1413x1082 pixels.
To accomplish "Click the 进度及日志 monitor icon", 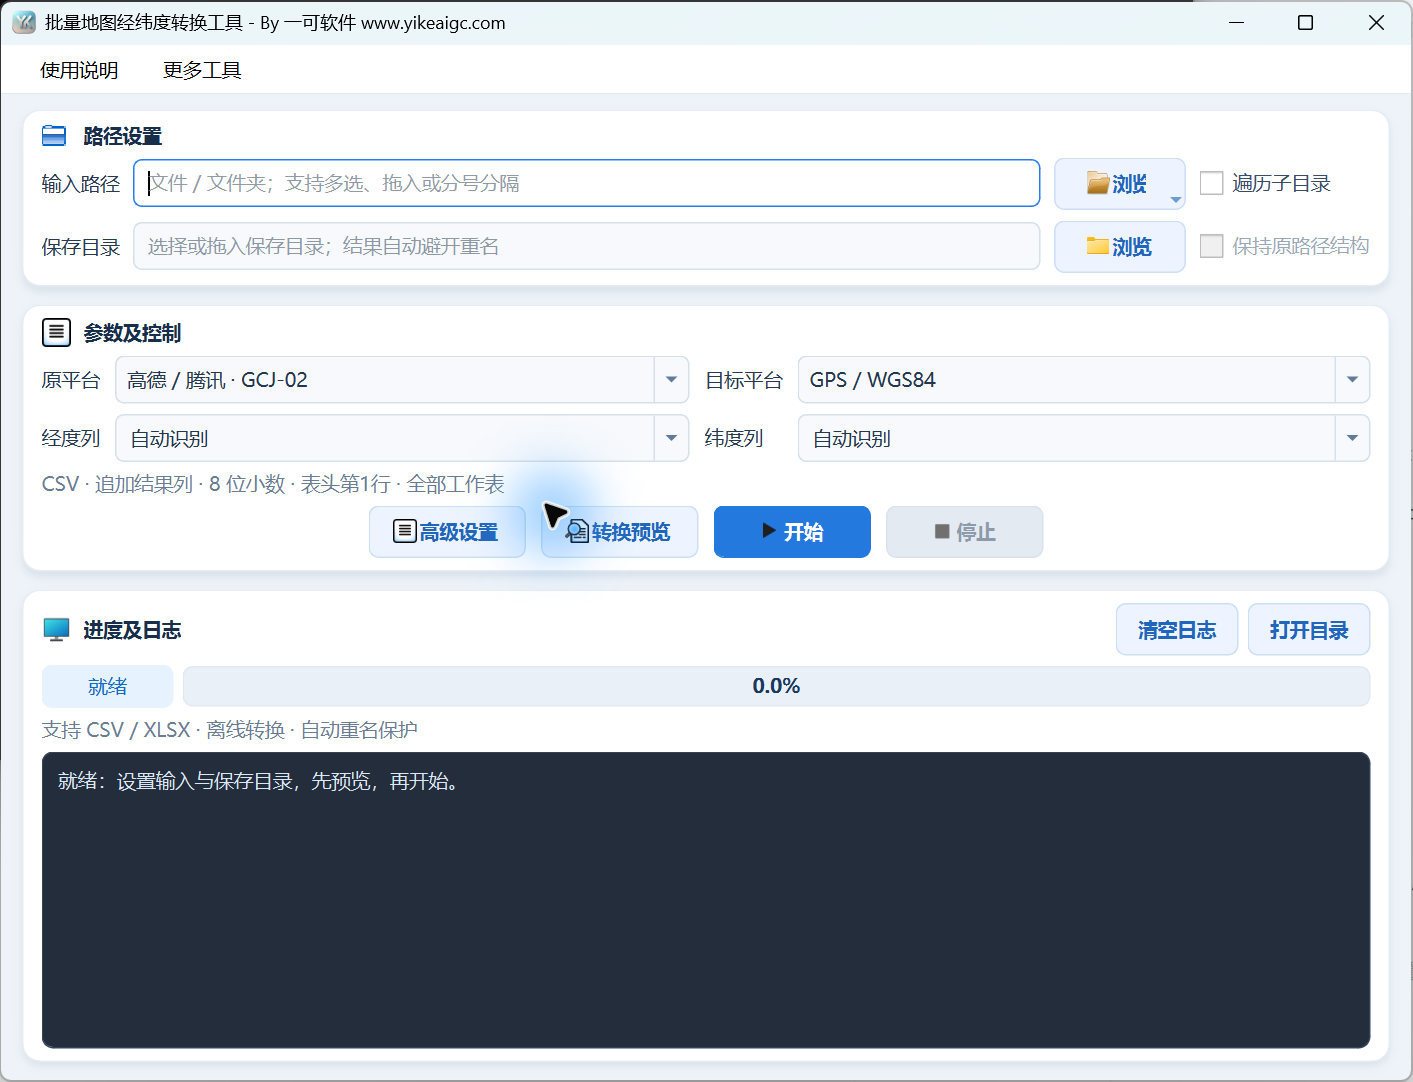I will pos(56,629).
